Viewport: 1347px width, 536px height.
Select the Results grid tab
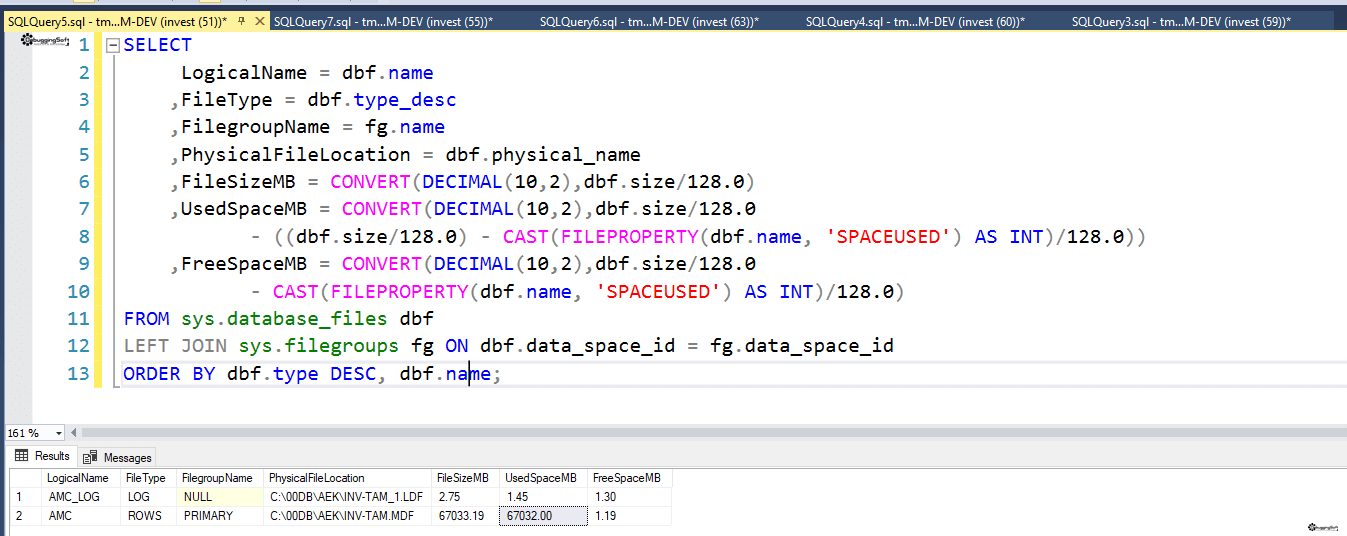(x=42, y=456)
